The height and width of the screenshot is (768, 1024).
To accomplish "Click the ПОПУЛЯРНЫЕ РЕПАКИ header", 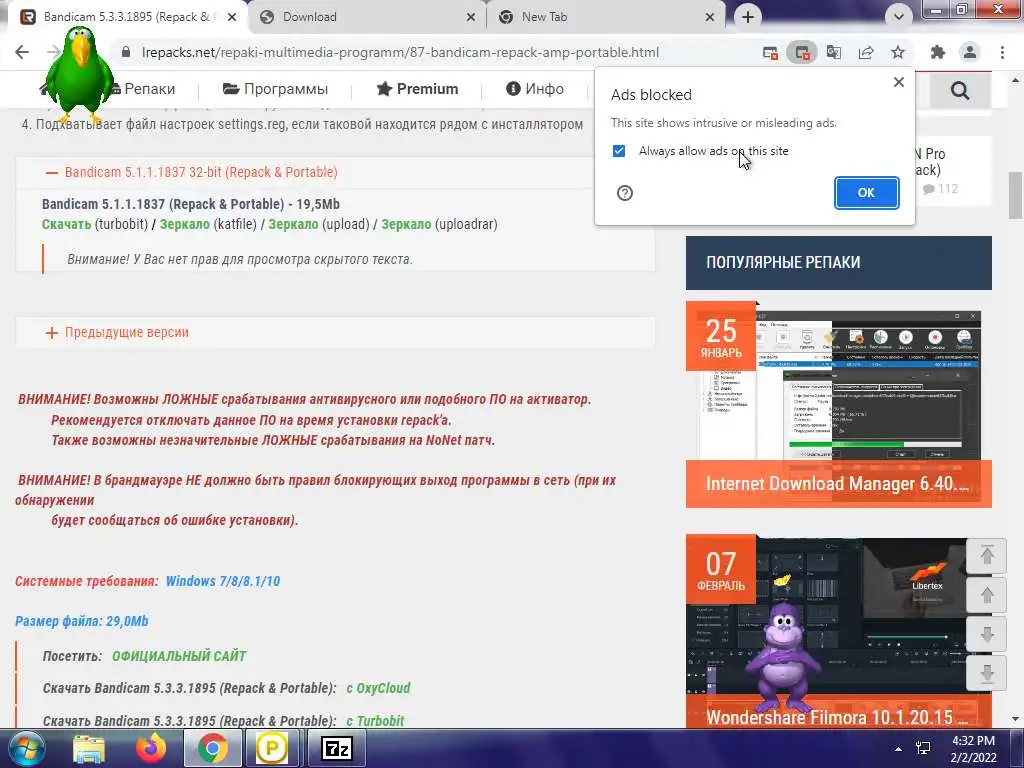I will click(839, 263).
